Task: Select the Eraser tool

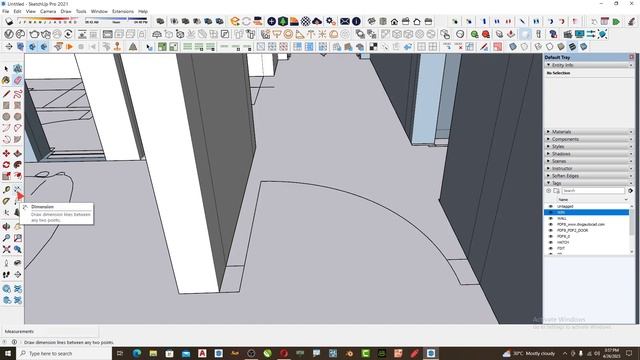Action: 18,80
